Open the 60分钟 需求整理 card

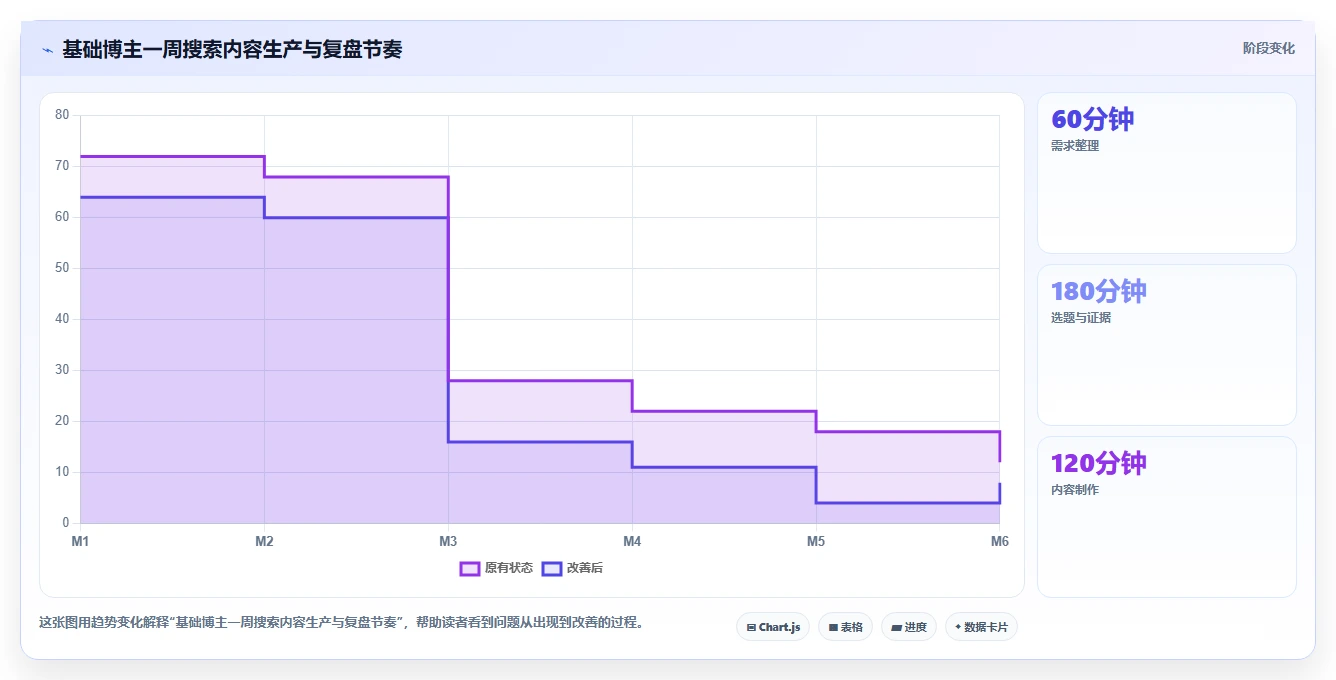1166,173
